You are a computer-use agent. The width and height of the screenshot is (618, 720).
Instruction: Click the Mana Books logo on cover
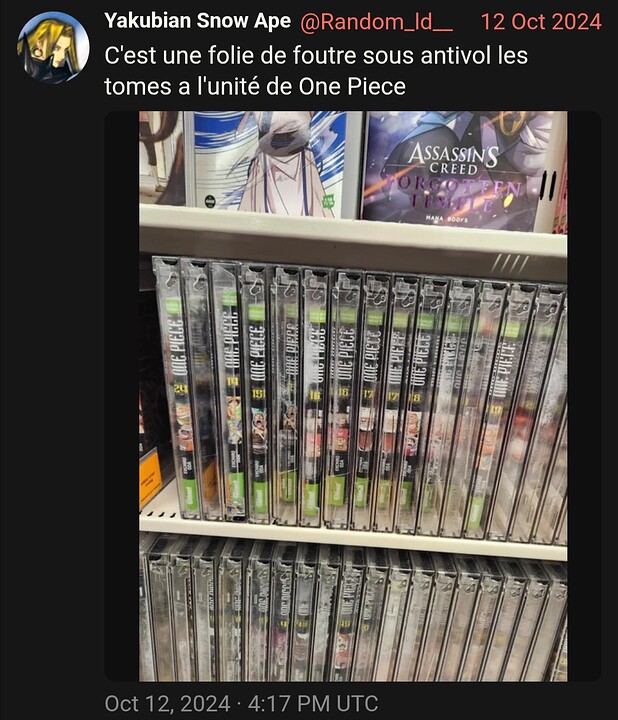pyautogui.click(x=447, y=219)
